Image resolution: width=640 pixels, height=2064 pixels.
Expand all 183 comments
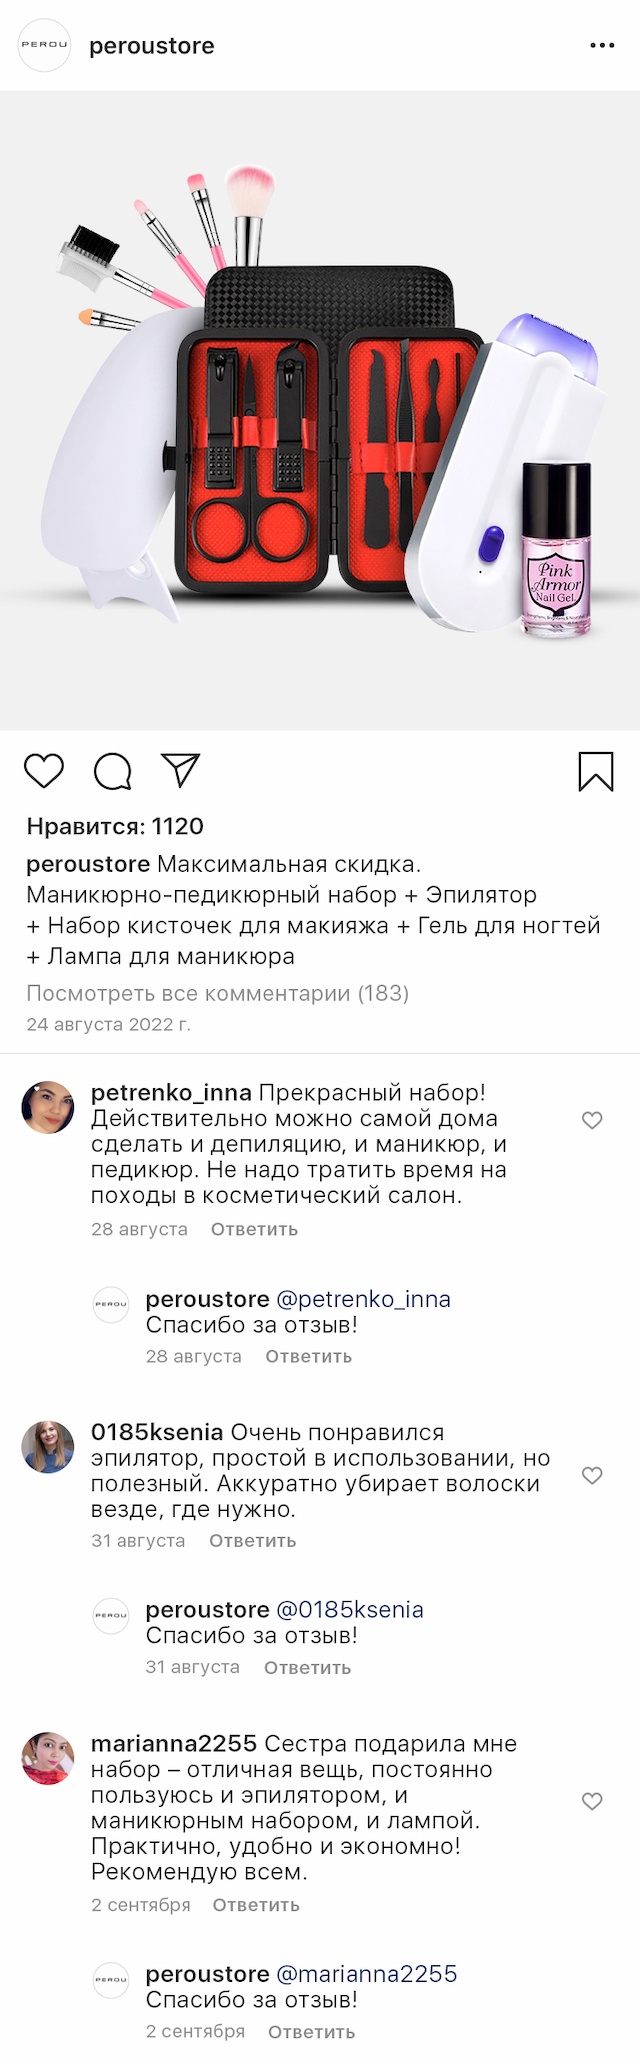pos(217,993)
